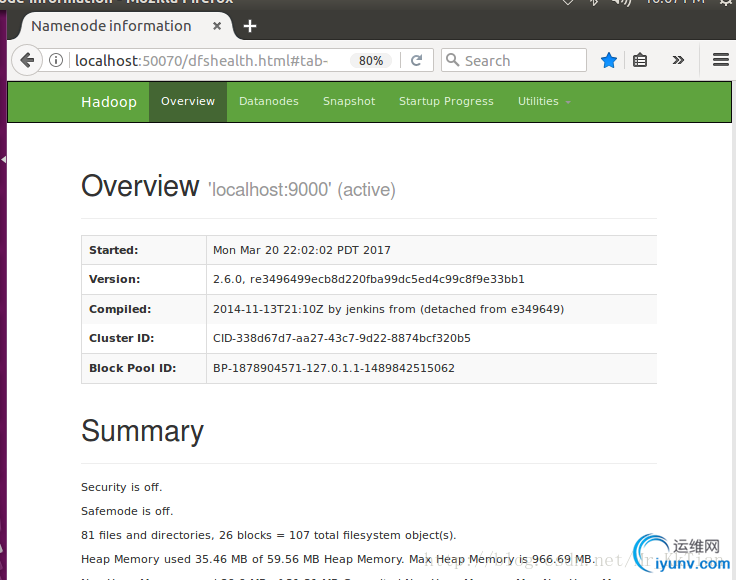Click the Overview heading
This screenshot has width=736, height=580.
140,186
